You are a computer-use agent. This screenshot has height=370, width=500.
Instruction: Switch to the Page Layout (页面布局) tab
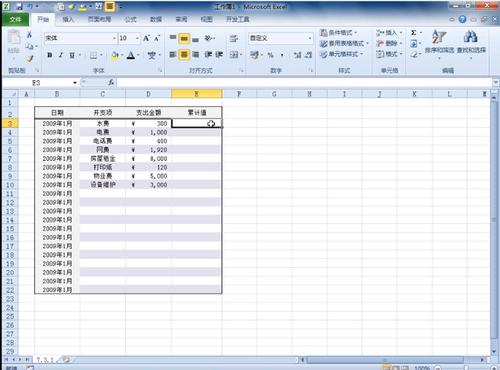[x=99, y=19]
